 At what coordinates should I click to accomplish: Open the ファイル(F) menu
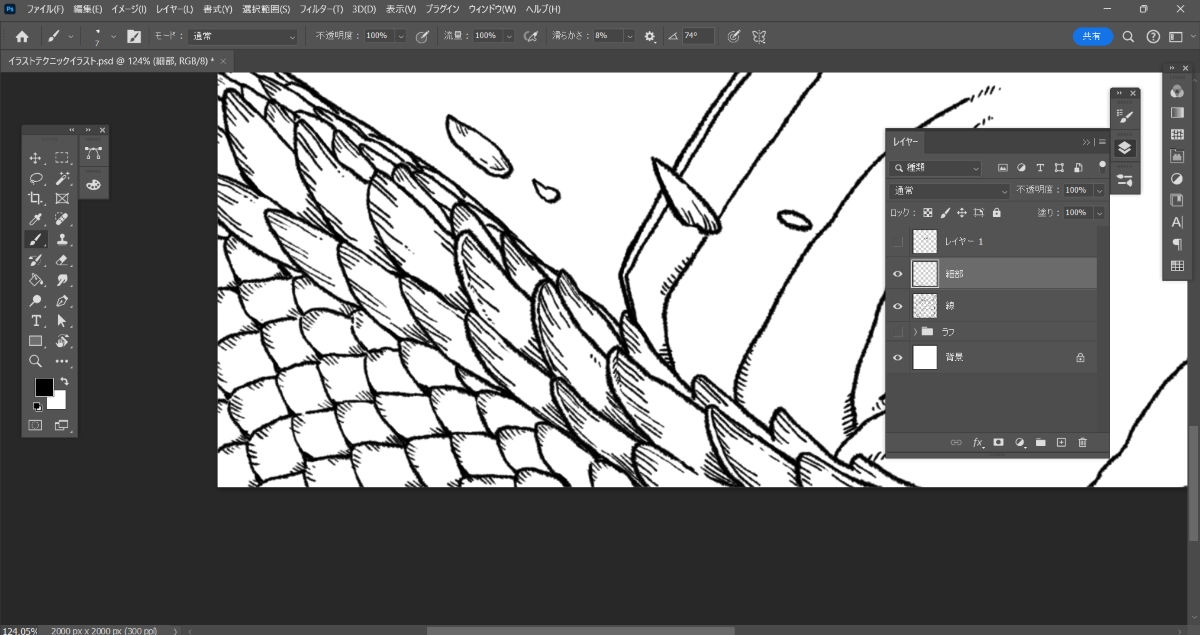click(x=45, y=9)
